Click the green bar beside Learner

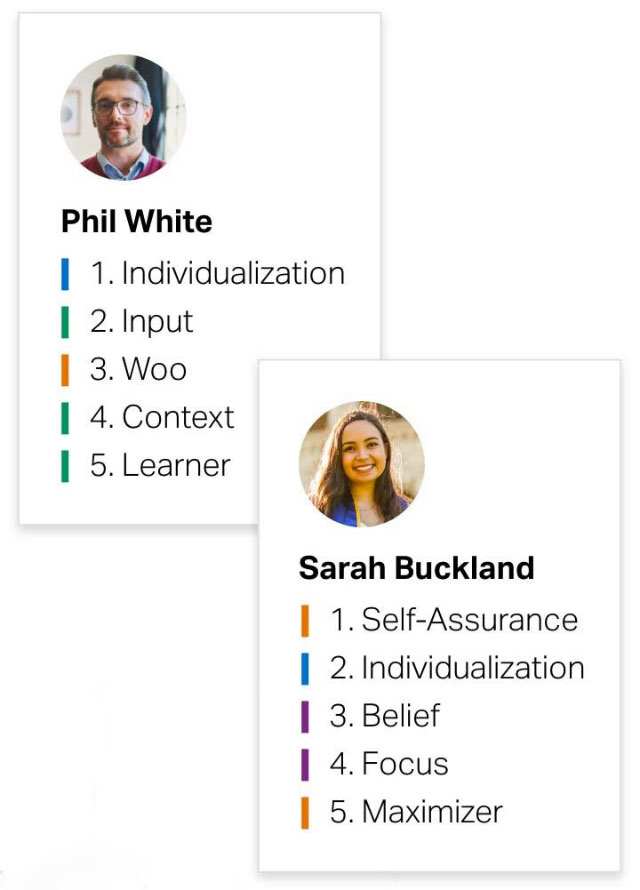click(x=65, y=465)
